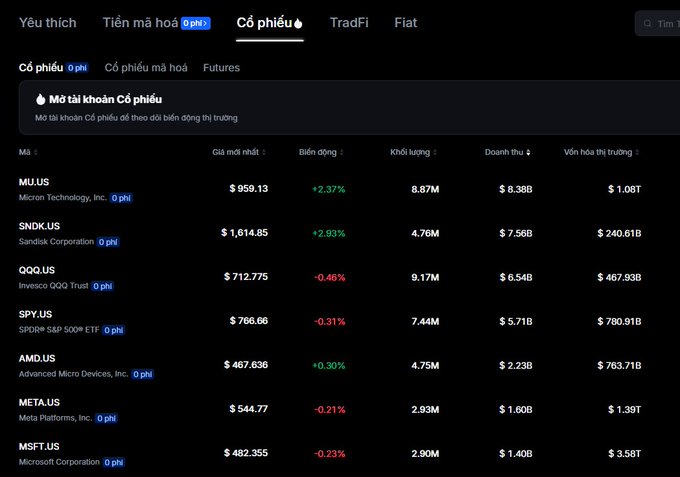
Task: Click the Sandisk Corporation name
Action: coord(56,242)
